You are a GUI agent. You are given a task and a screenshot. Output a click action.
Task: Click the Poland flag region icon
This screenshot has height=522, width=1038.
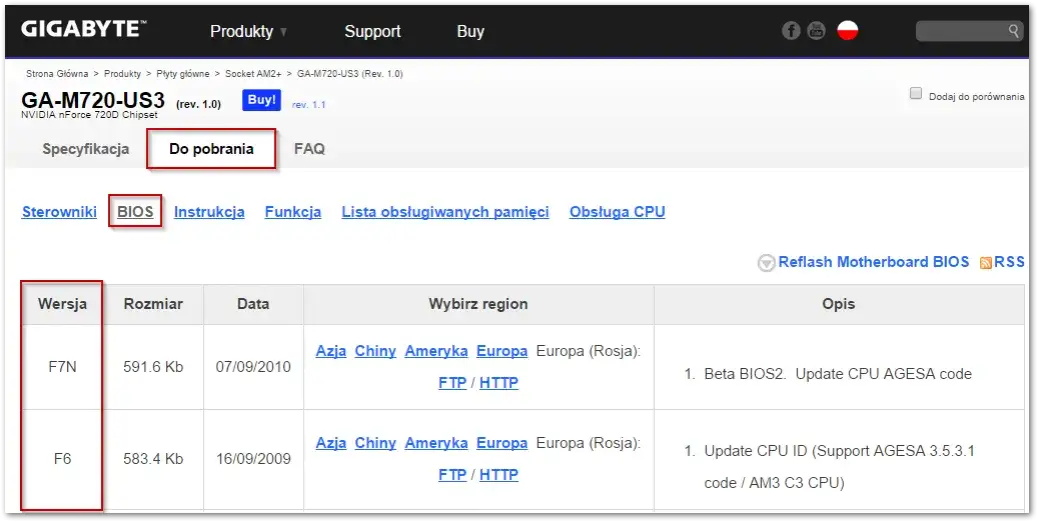(847, 30)
